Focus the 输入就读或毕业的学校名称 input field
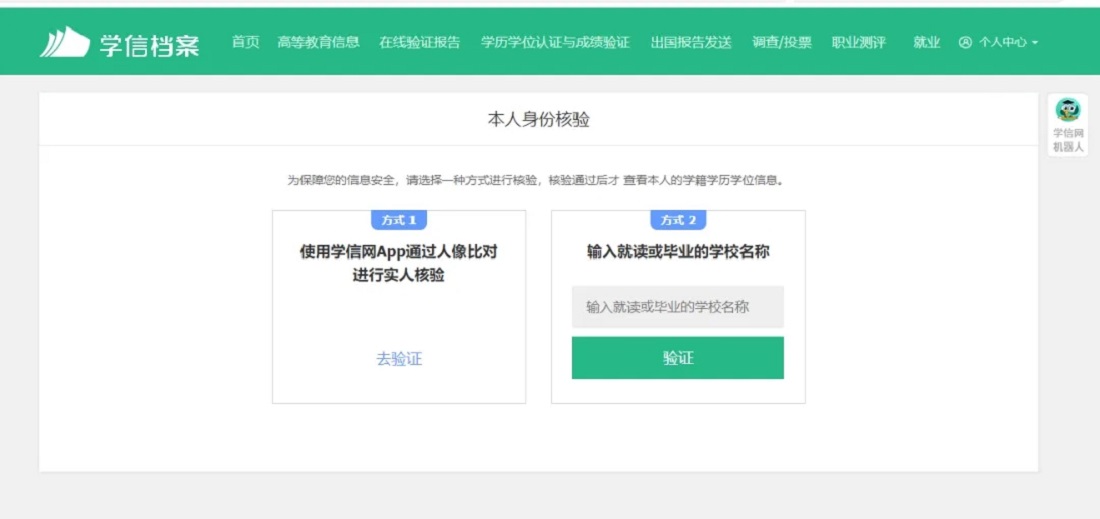The image size is (1100, 519). (678, 307)
